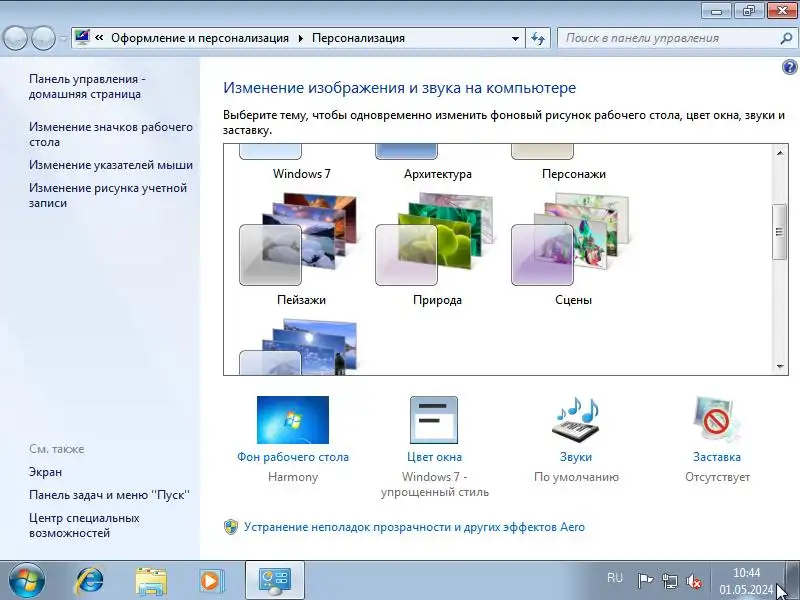Click the Show Desktop strip
The width and height of the screenshot is (800, 600).
(792, 580)
